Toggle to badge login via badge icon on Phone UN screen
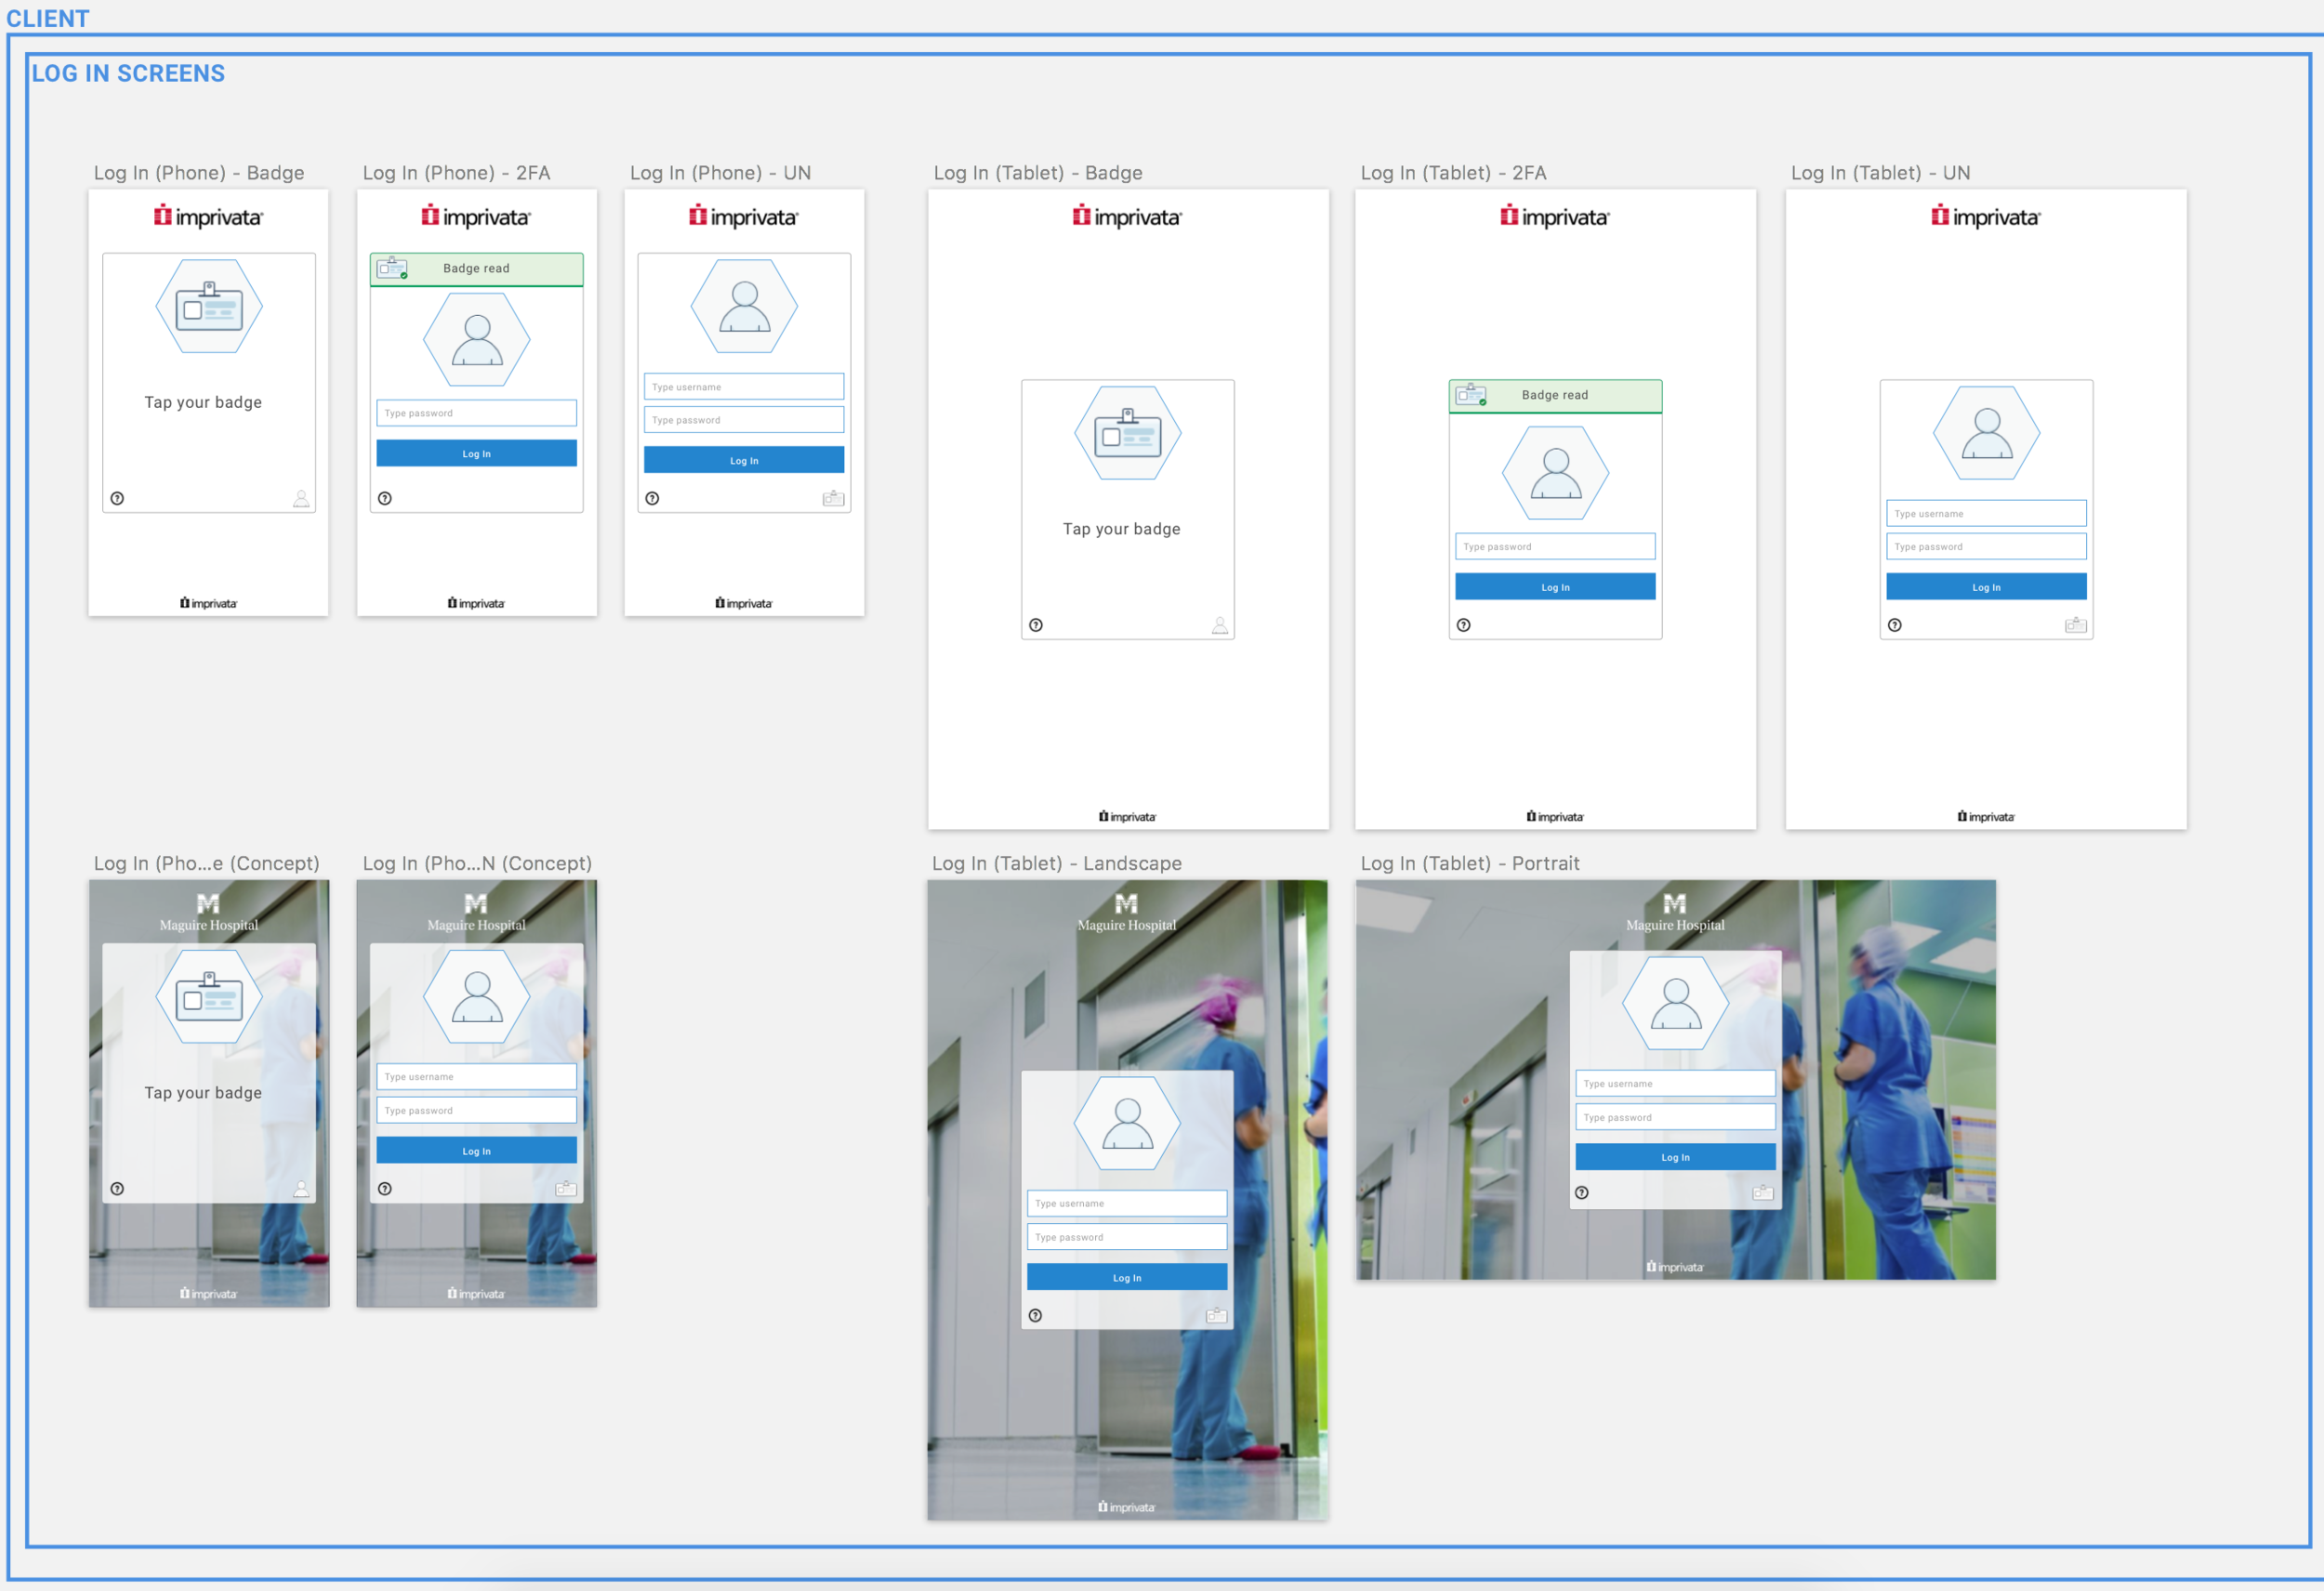This screenshot has width=2324, height=1591. click(x=833, y=497)
